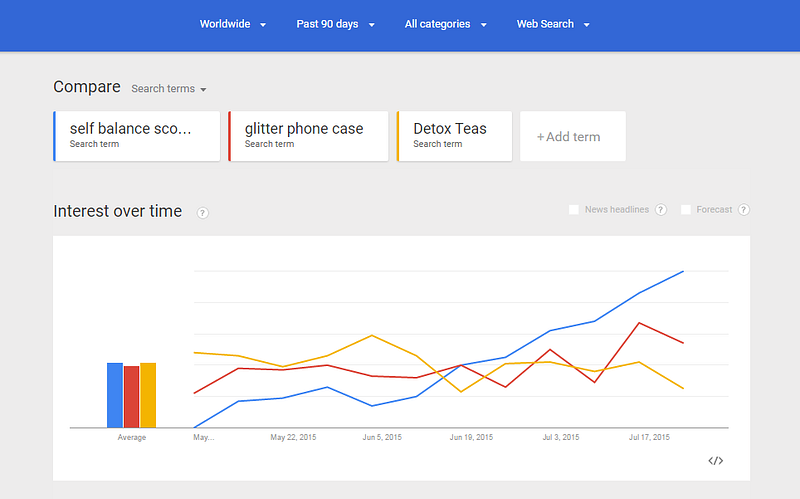Screen dimensions: 800x499
Task: Select the glitter phone case term box
Action: tap(308, 135)
